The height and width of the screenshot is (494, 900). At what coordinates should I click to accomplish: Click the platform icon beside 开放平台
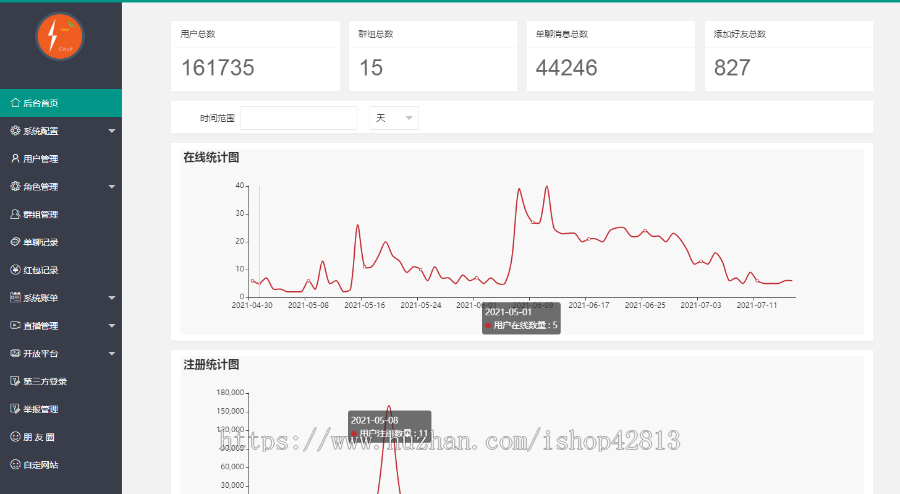tap(15, 353)
